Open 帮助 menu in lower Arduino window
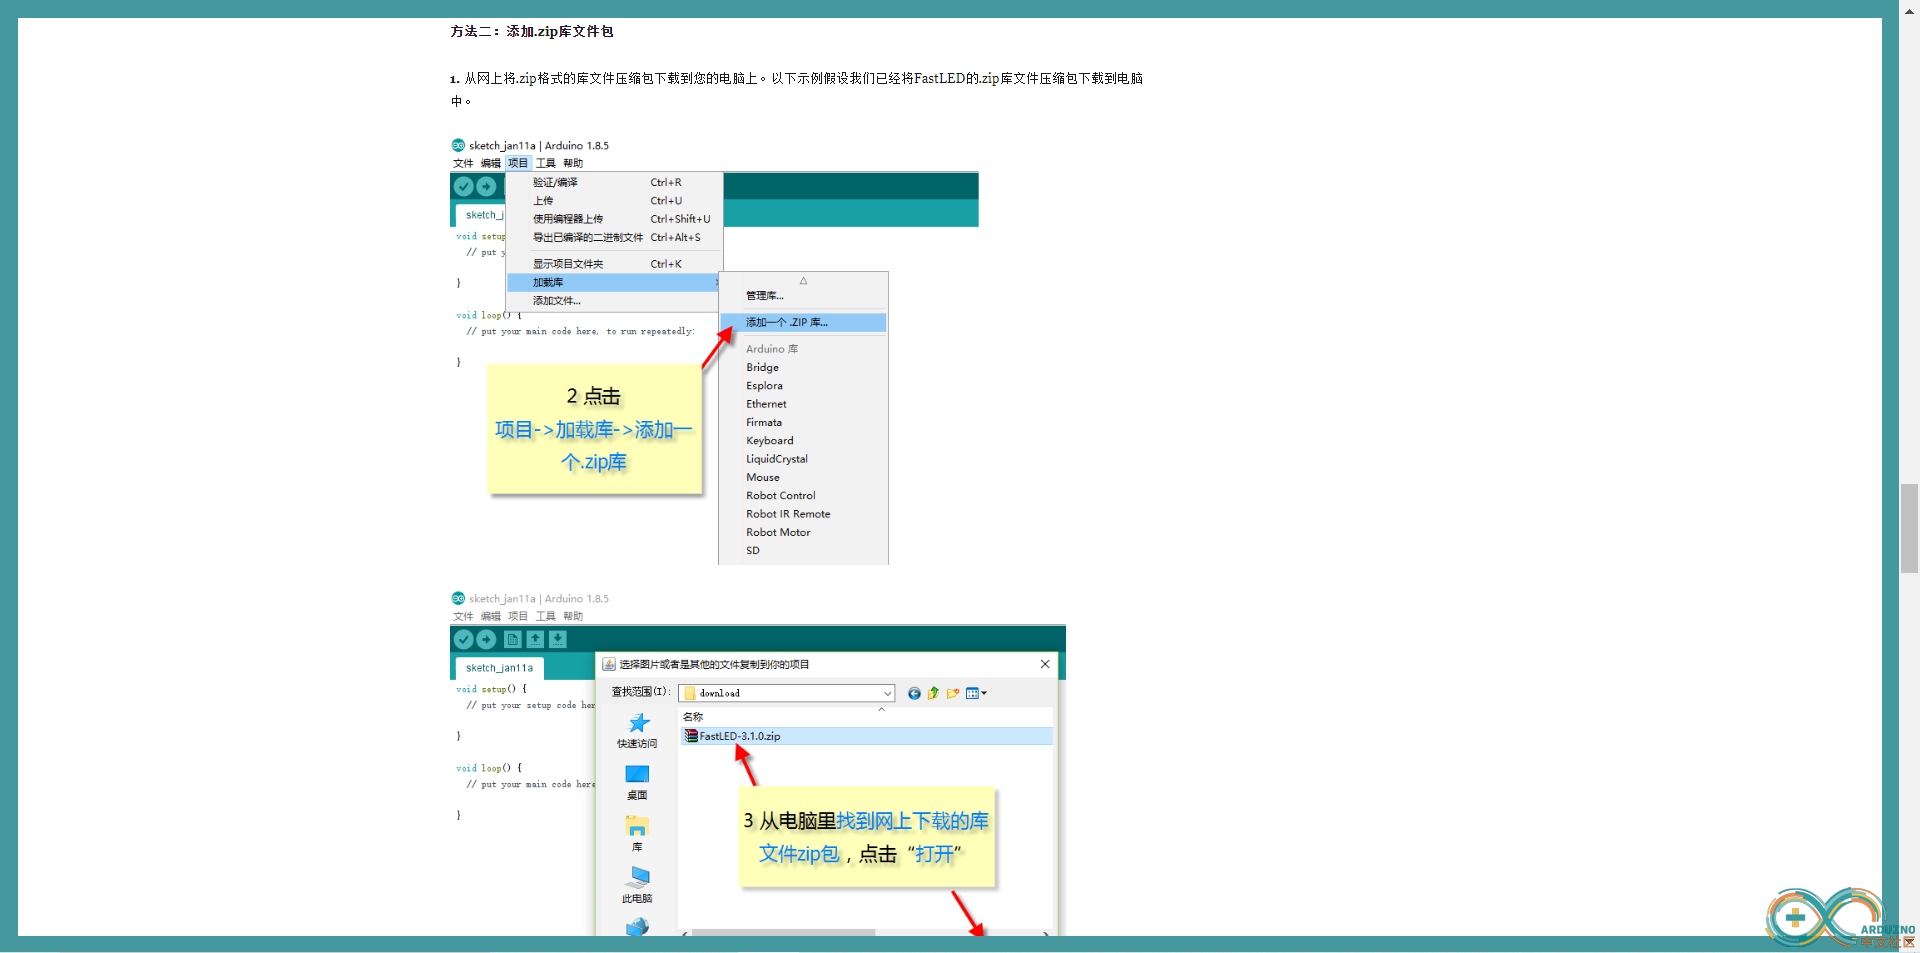 572,616
